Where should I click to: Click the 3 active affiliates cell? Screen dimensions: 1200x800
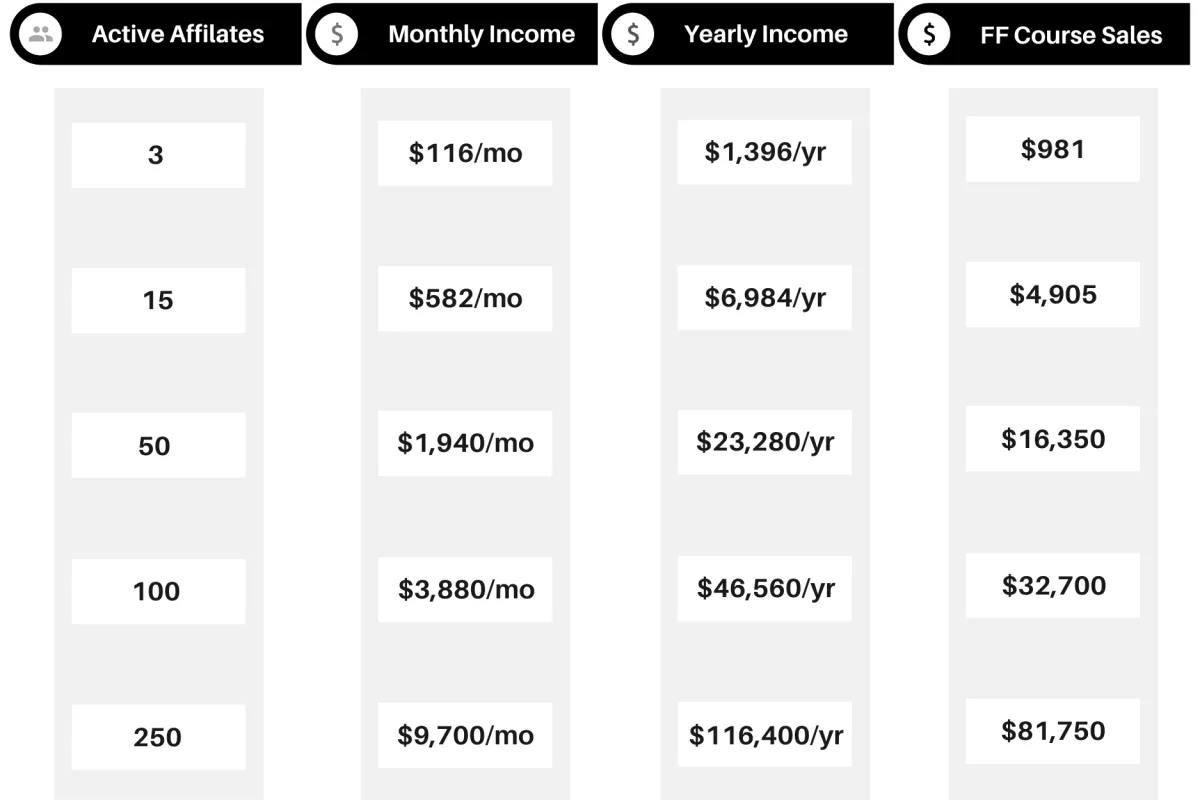[x=158, y=155]
